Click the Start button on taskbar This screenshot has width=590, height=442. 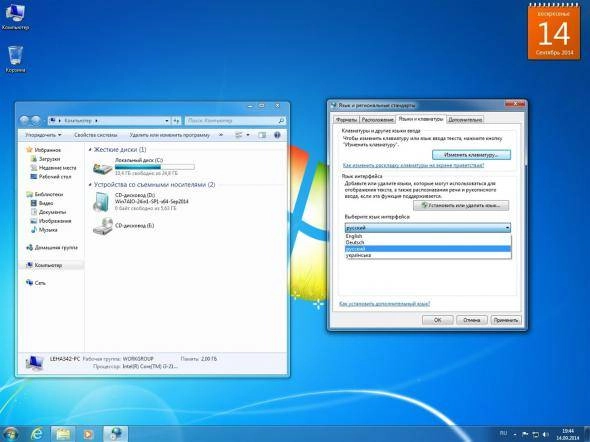click(10, 434)
